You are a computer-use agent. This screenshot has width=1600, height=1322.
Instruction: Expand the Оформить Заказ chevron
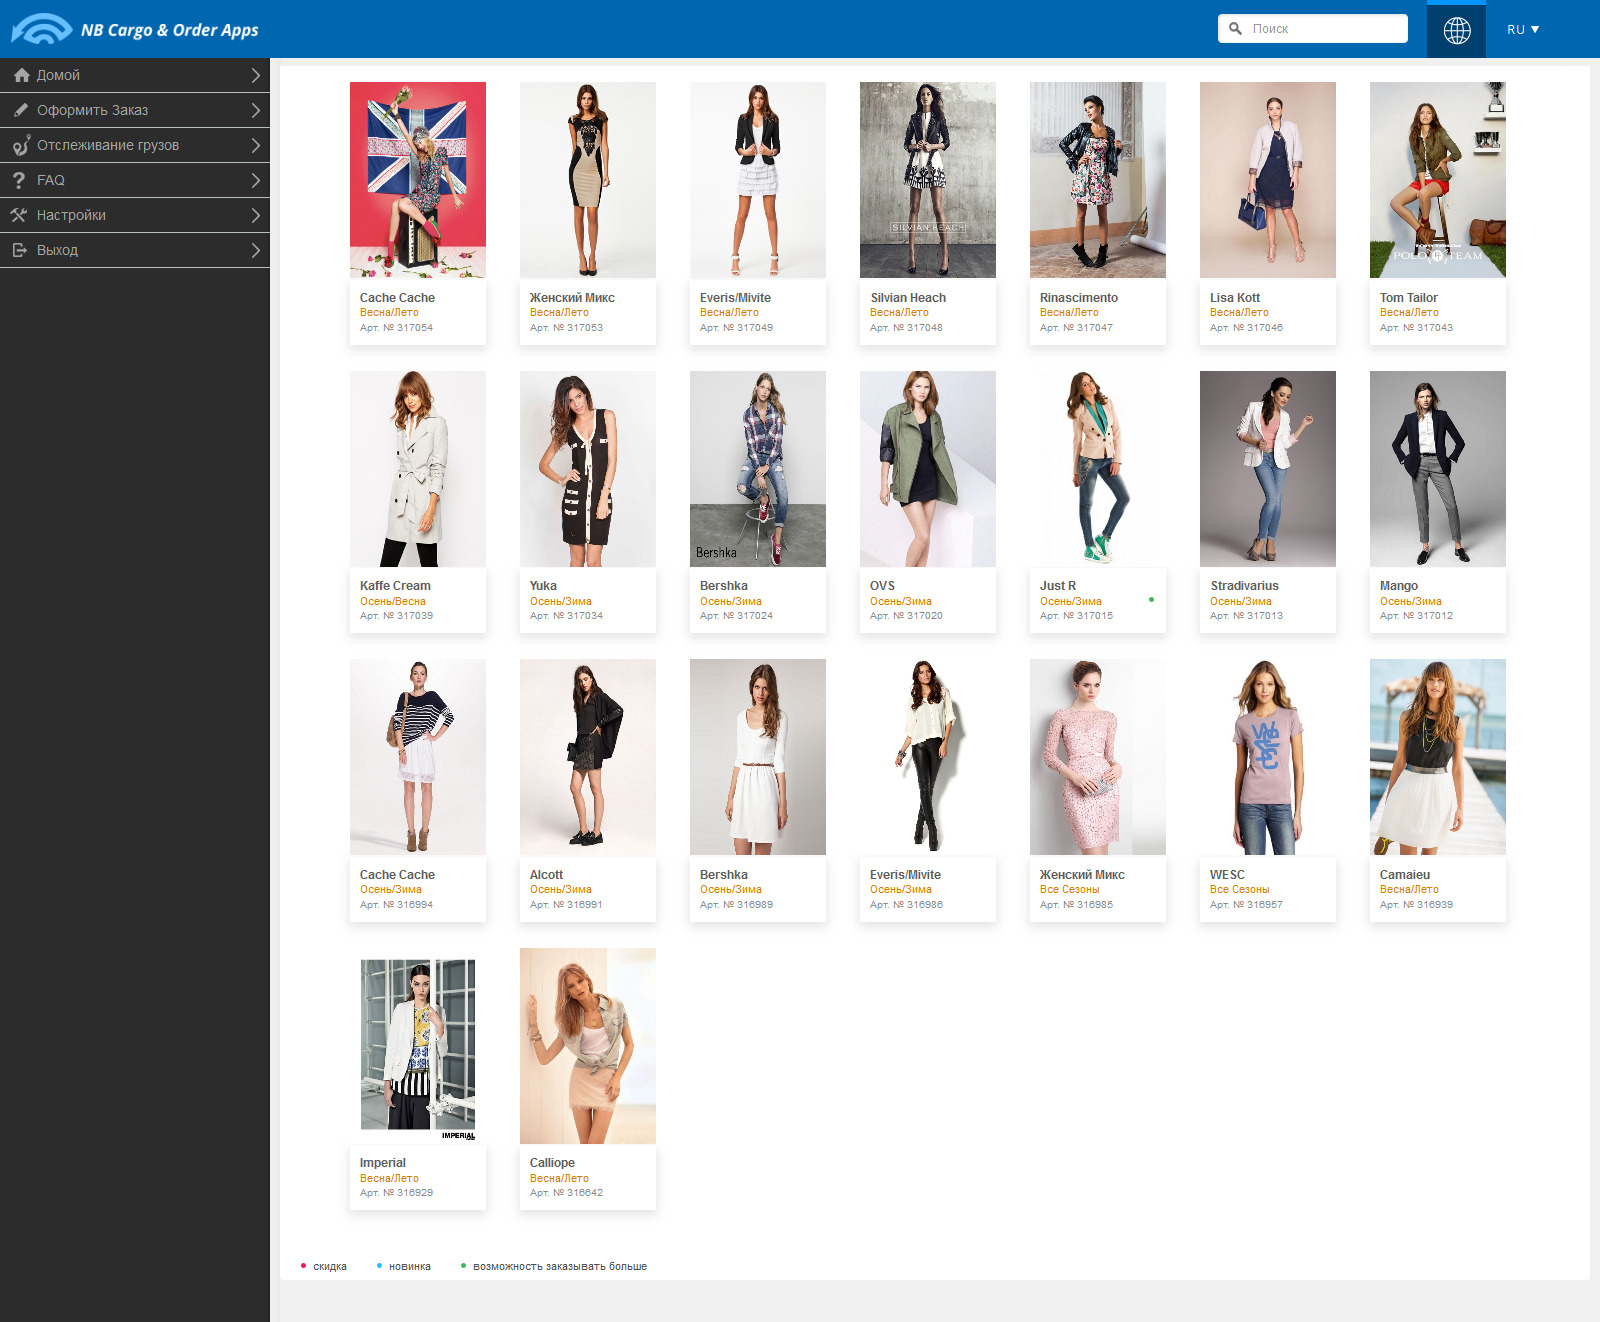tap(256, 110)
